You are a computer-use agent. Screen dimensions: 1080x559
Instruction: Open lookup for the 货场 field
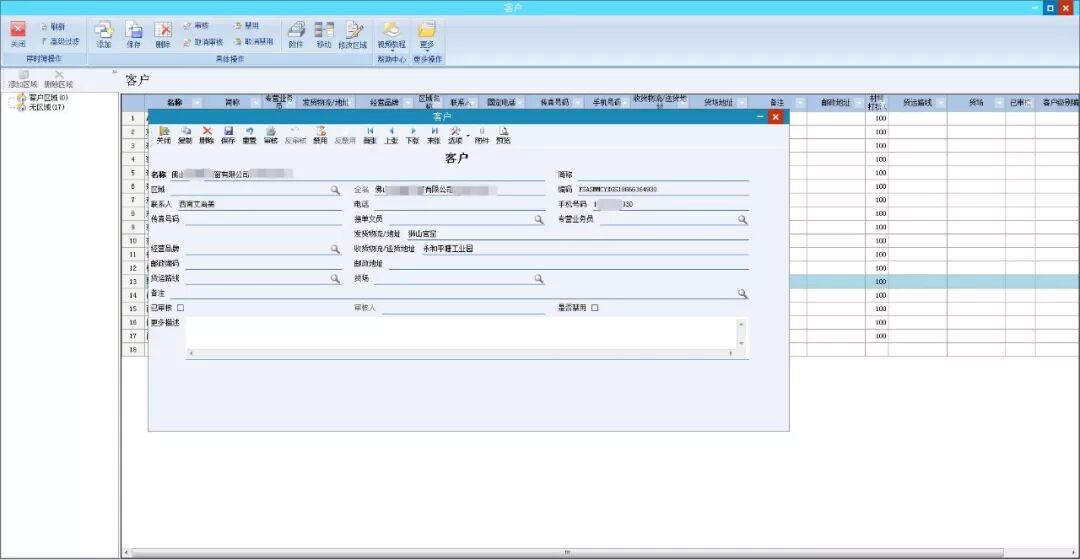(x=539, y=279)
